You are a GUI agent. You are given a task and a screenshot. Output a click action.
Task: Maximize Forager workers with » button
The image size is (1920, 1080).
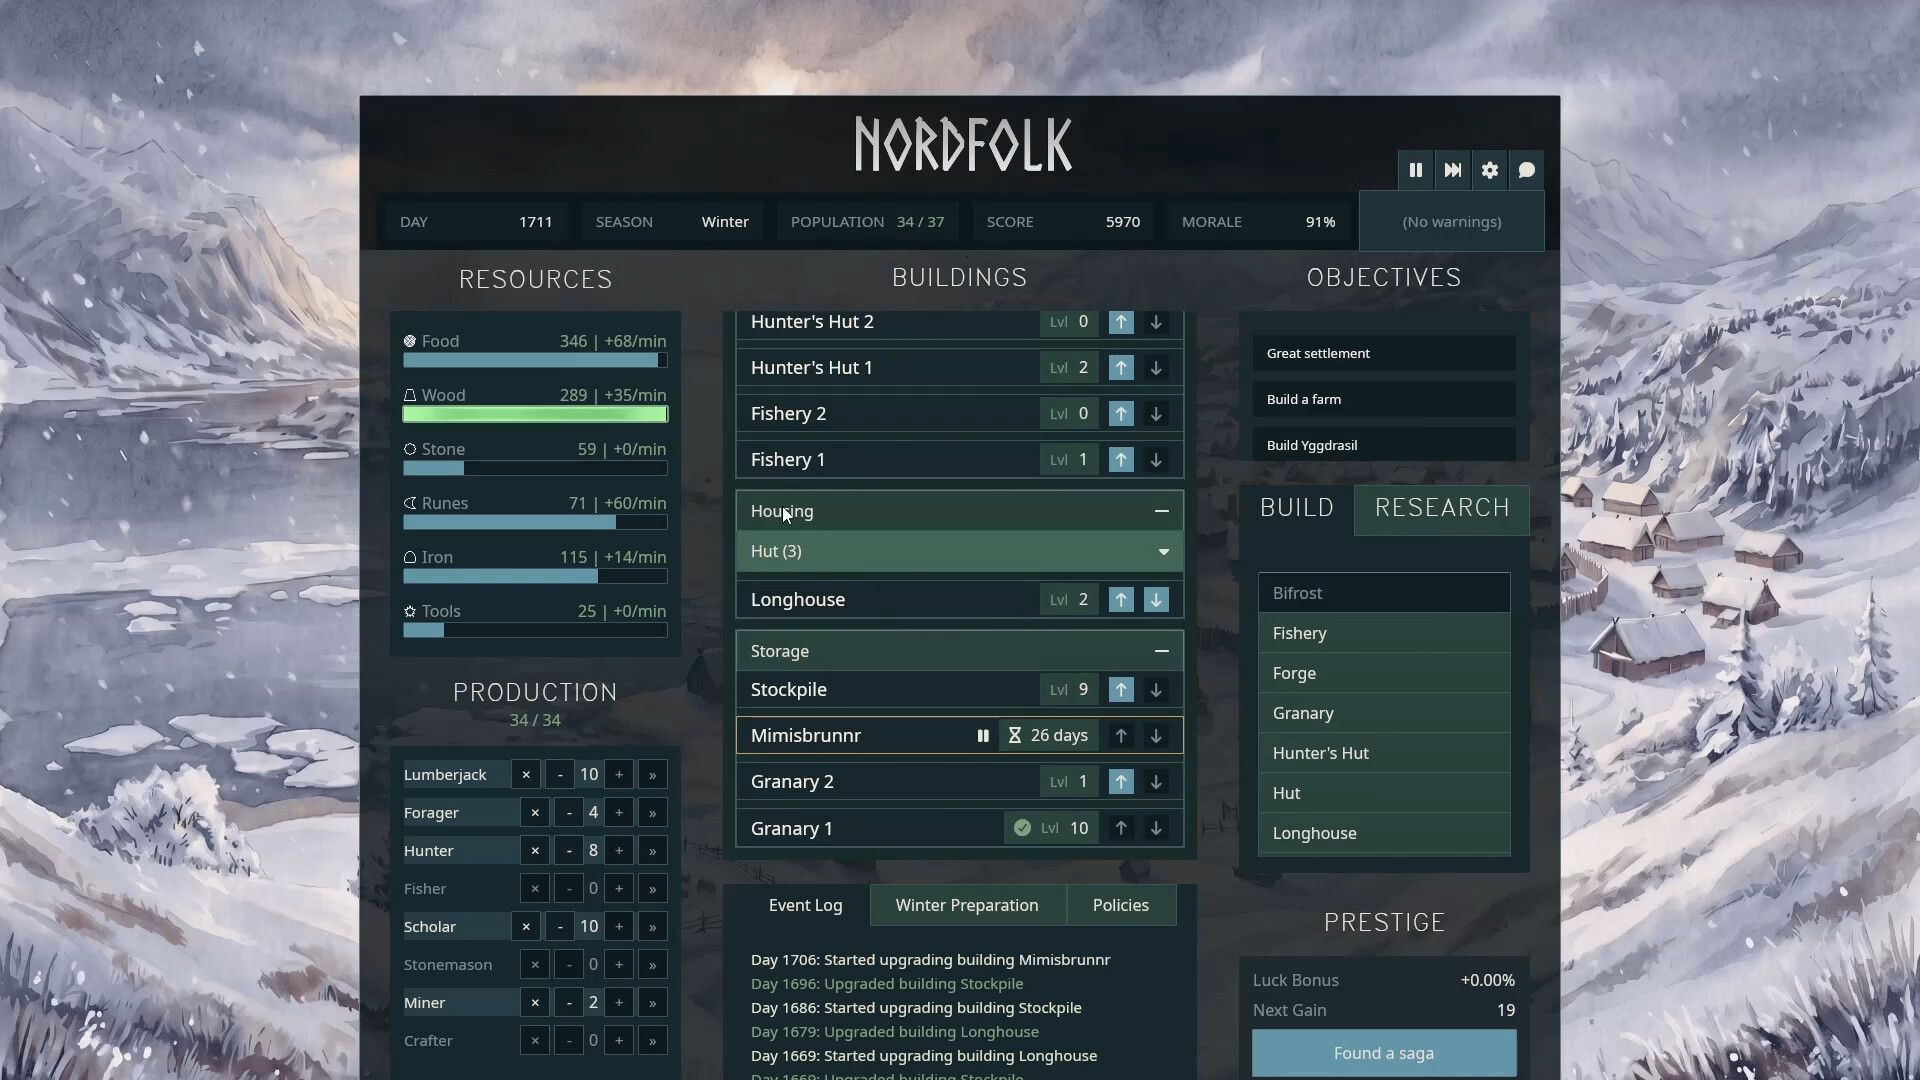click(653, 813)
